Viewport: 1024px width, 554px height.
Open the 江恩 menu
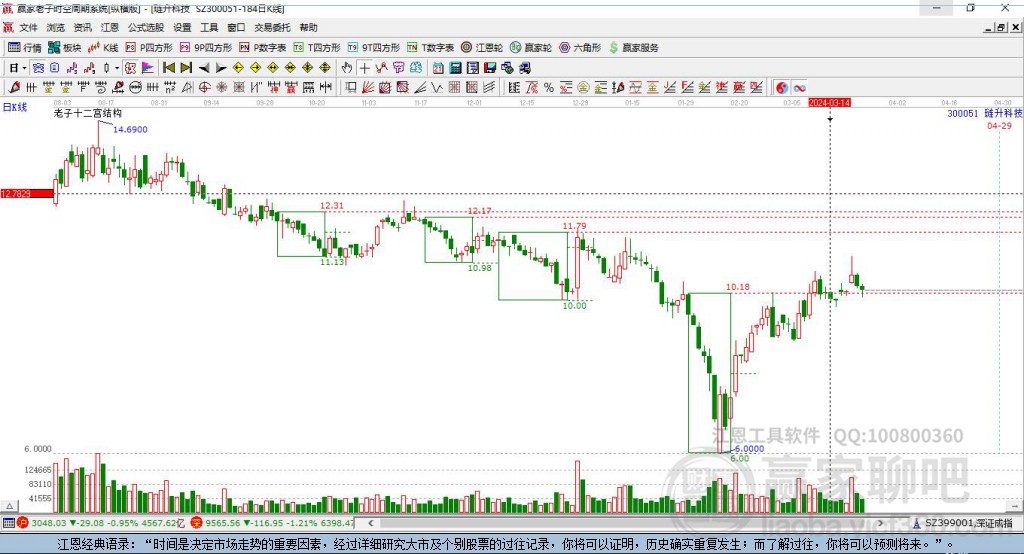pyautogui.click(x=110, y=27)
